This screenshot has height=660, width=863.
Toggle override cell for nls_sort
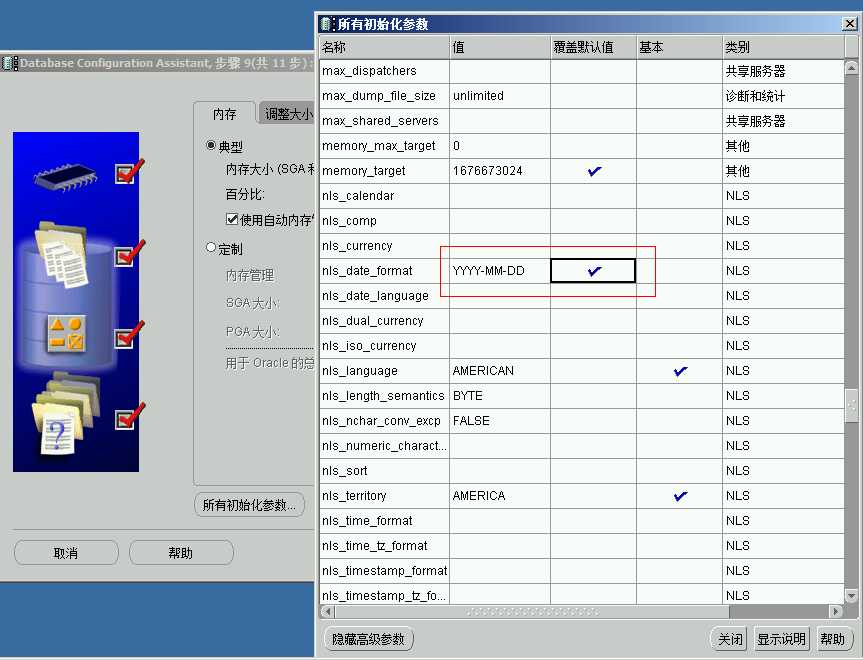tap(593, 471)
